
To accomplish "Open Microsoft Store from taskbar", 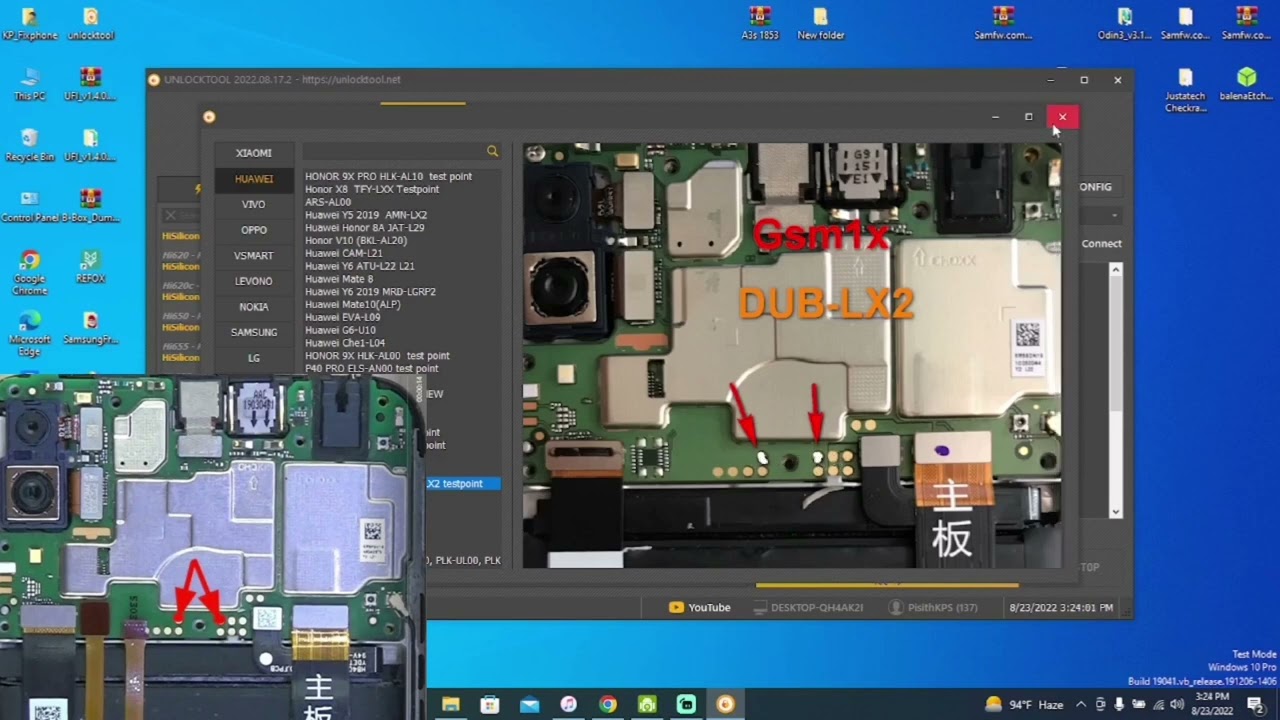I will click(490, 704).
